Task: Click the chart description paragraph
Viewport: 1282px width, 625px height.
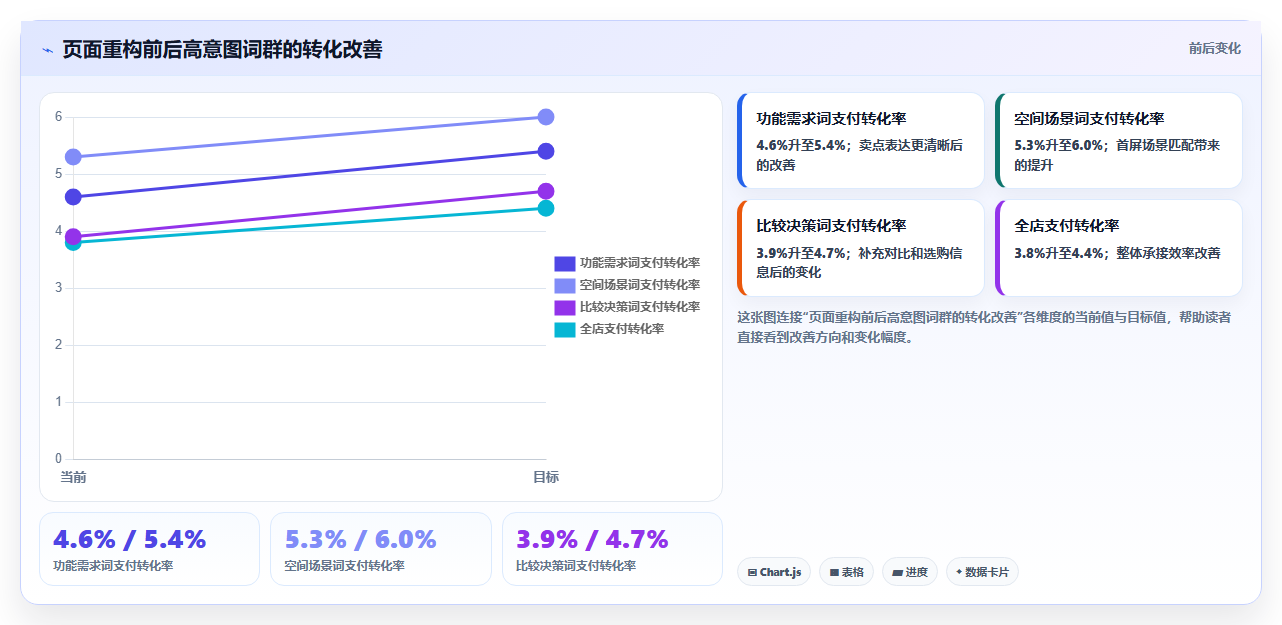Action: [x=984, y=327]
